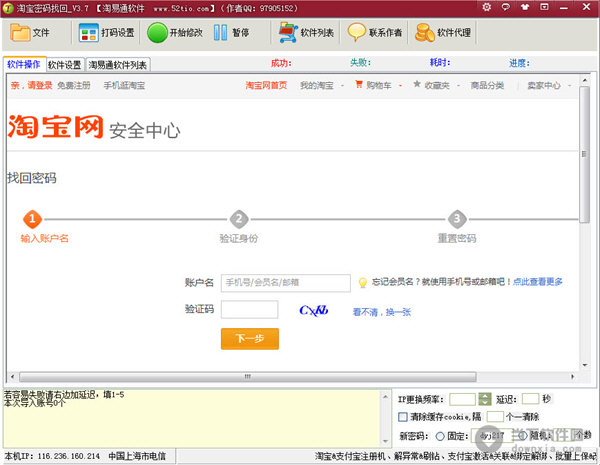Click the shirt skin icon in title bar
Image resolution: width=600 pixels, height=465 pixels.
pyautogui.click(x=525, y=7)
